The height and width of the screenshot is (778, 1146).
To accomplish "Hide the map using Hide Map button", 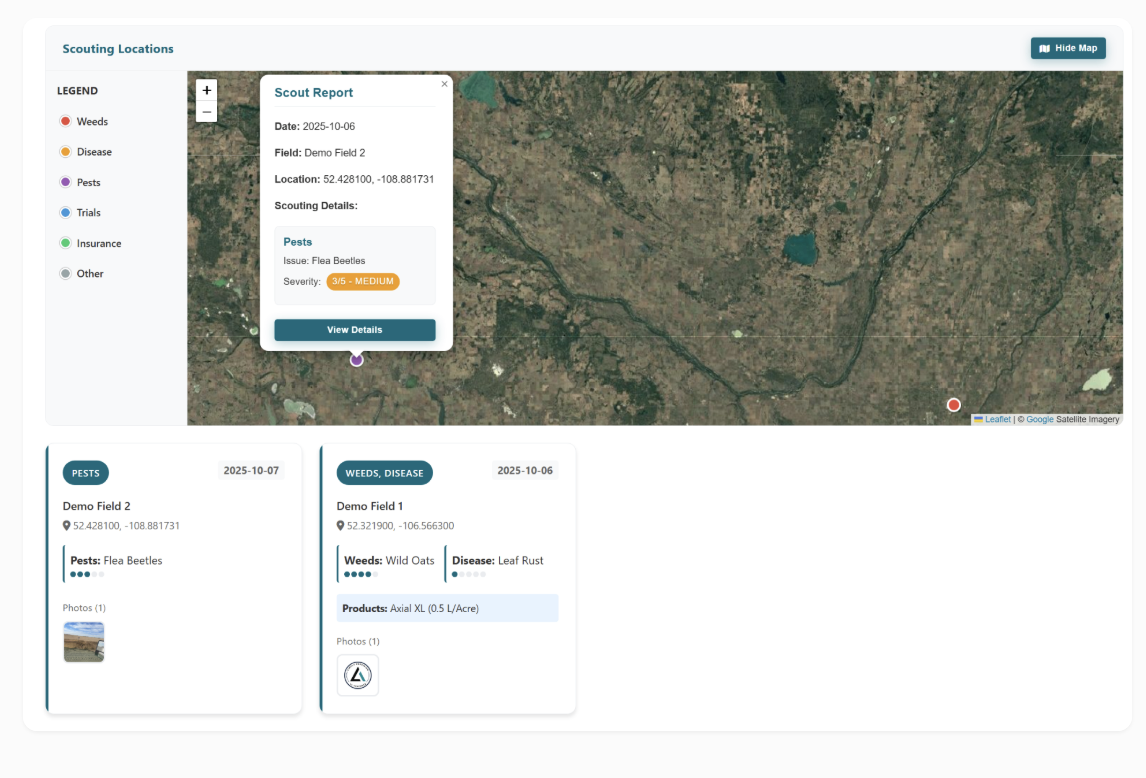I will click(1068, 47).
